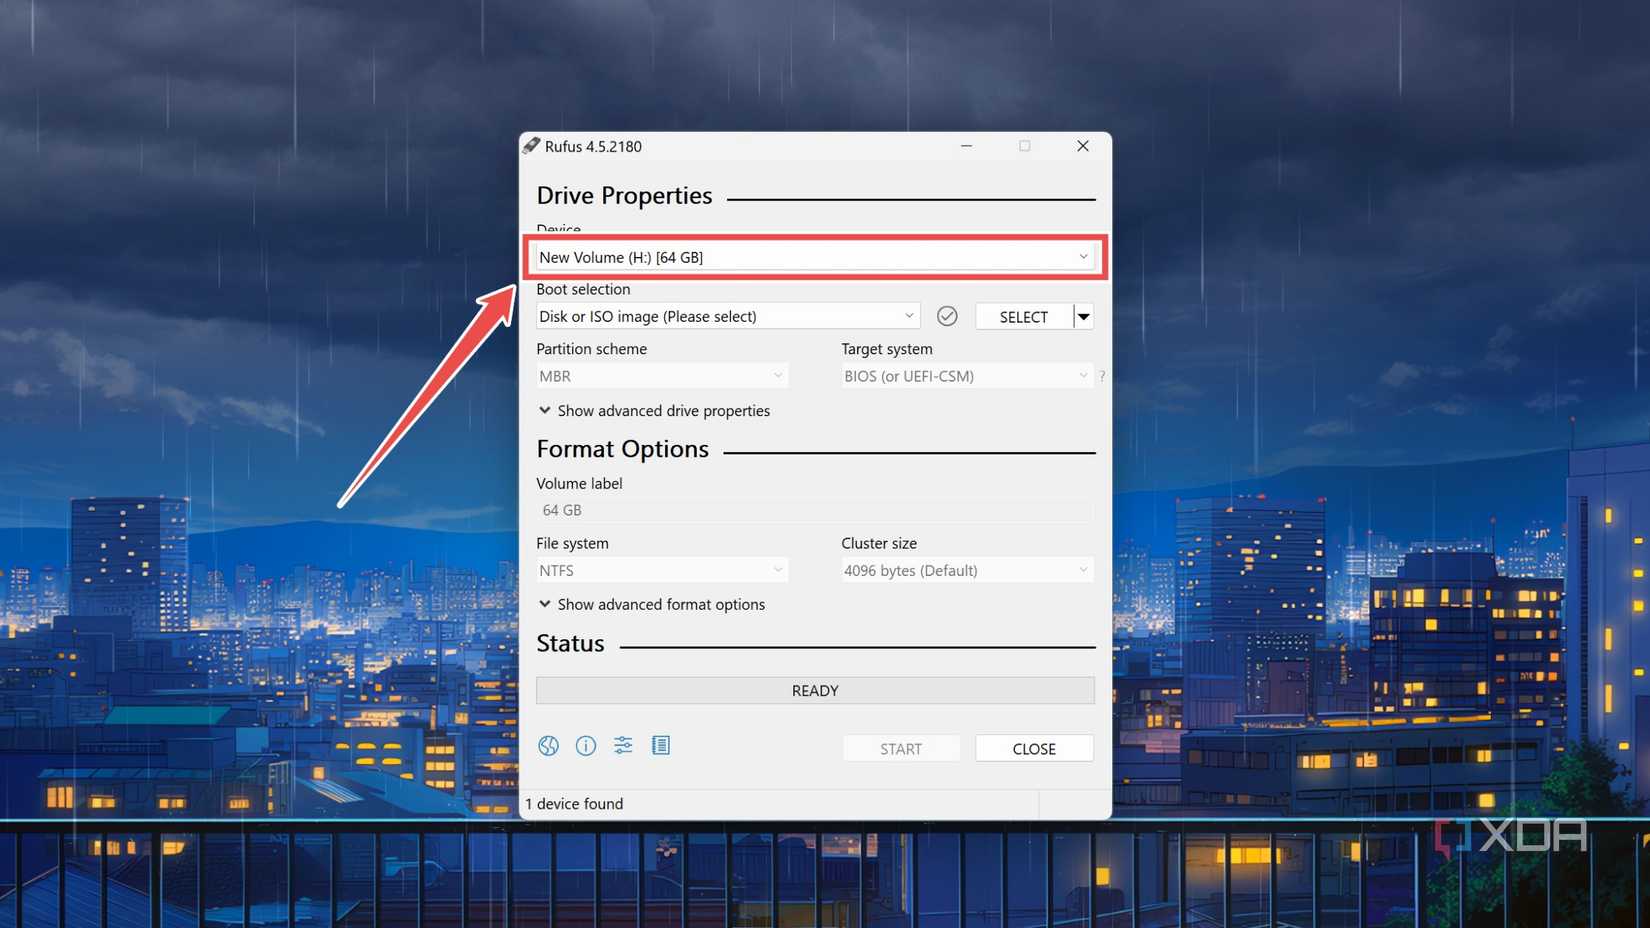Show the log icon

coord(661,745)
